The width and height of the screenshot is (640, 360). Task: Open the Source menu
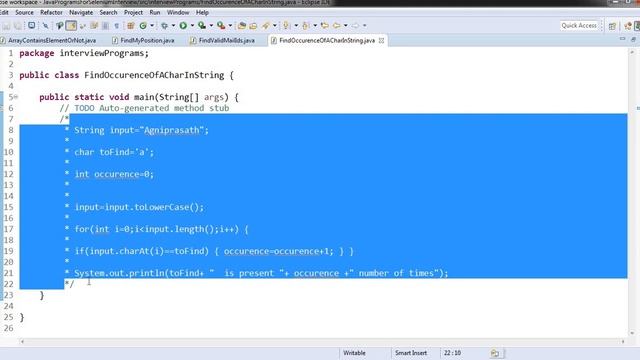24,13
